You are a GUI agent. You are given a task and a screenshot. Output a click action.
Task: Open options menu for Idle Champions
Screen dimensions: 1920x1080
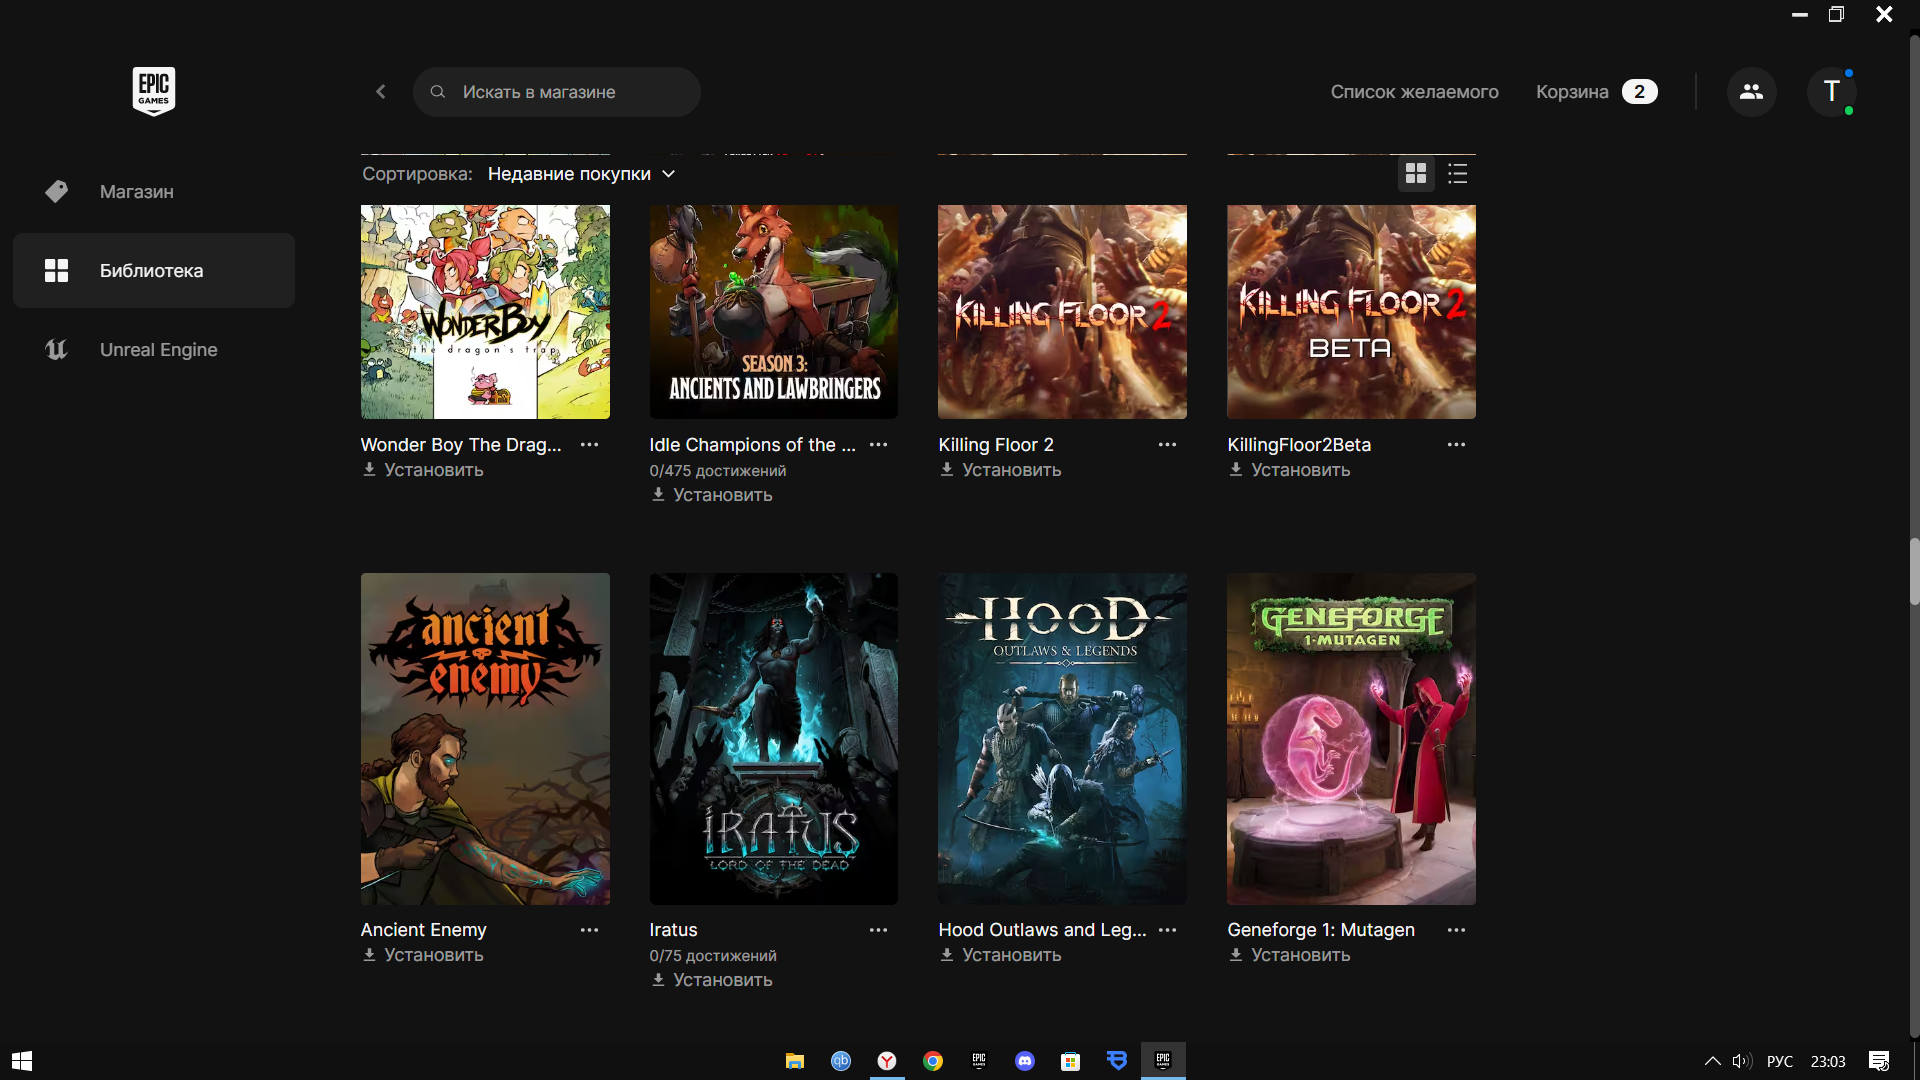(879, 445)
